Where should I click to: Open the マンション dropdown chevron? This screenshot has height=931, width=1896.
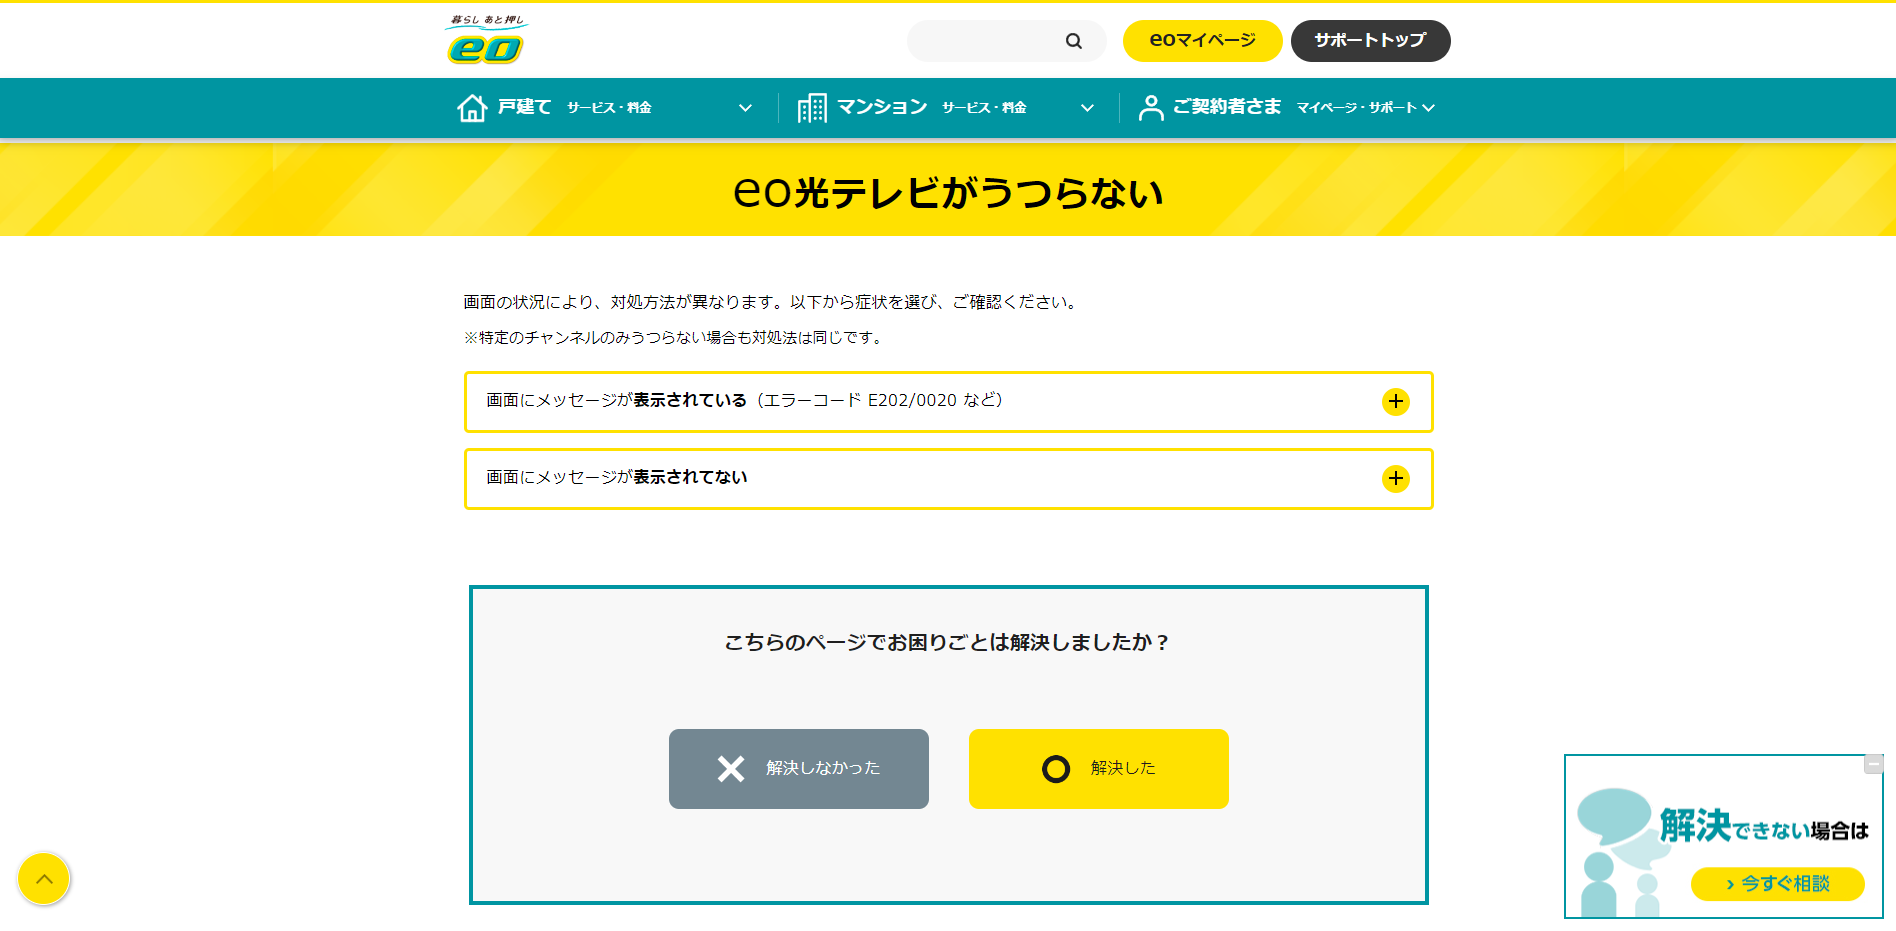click(1087, 108)
